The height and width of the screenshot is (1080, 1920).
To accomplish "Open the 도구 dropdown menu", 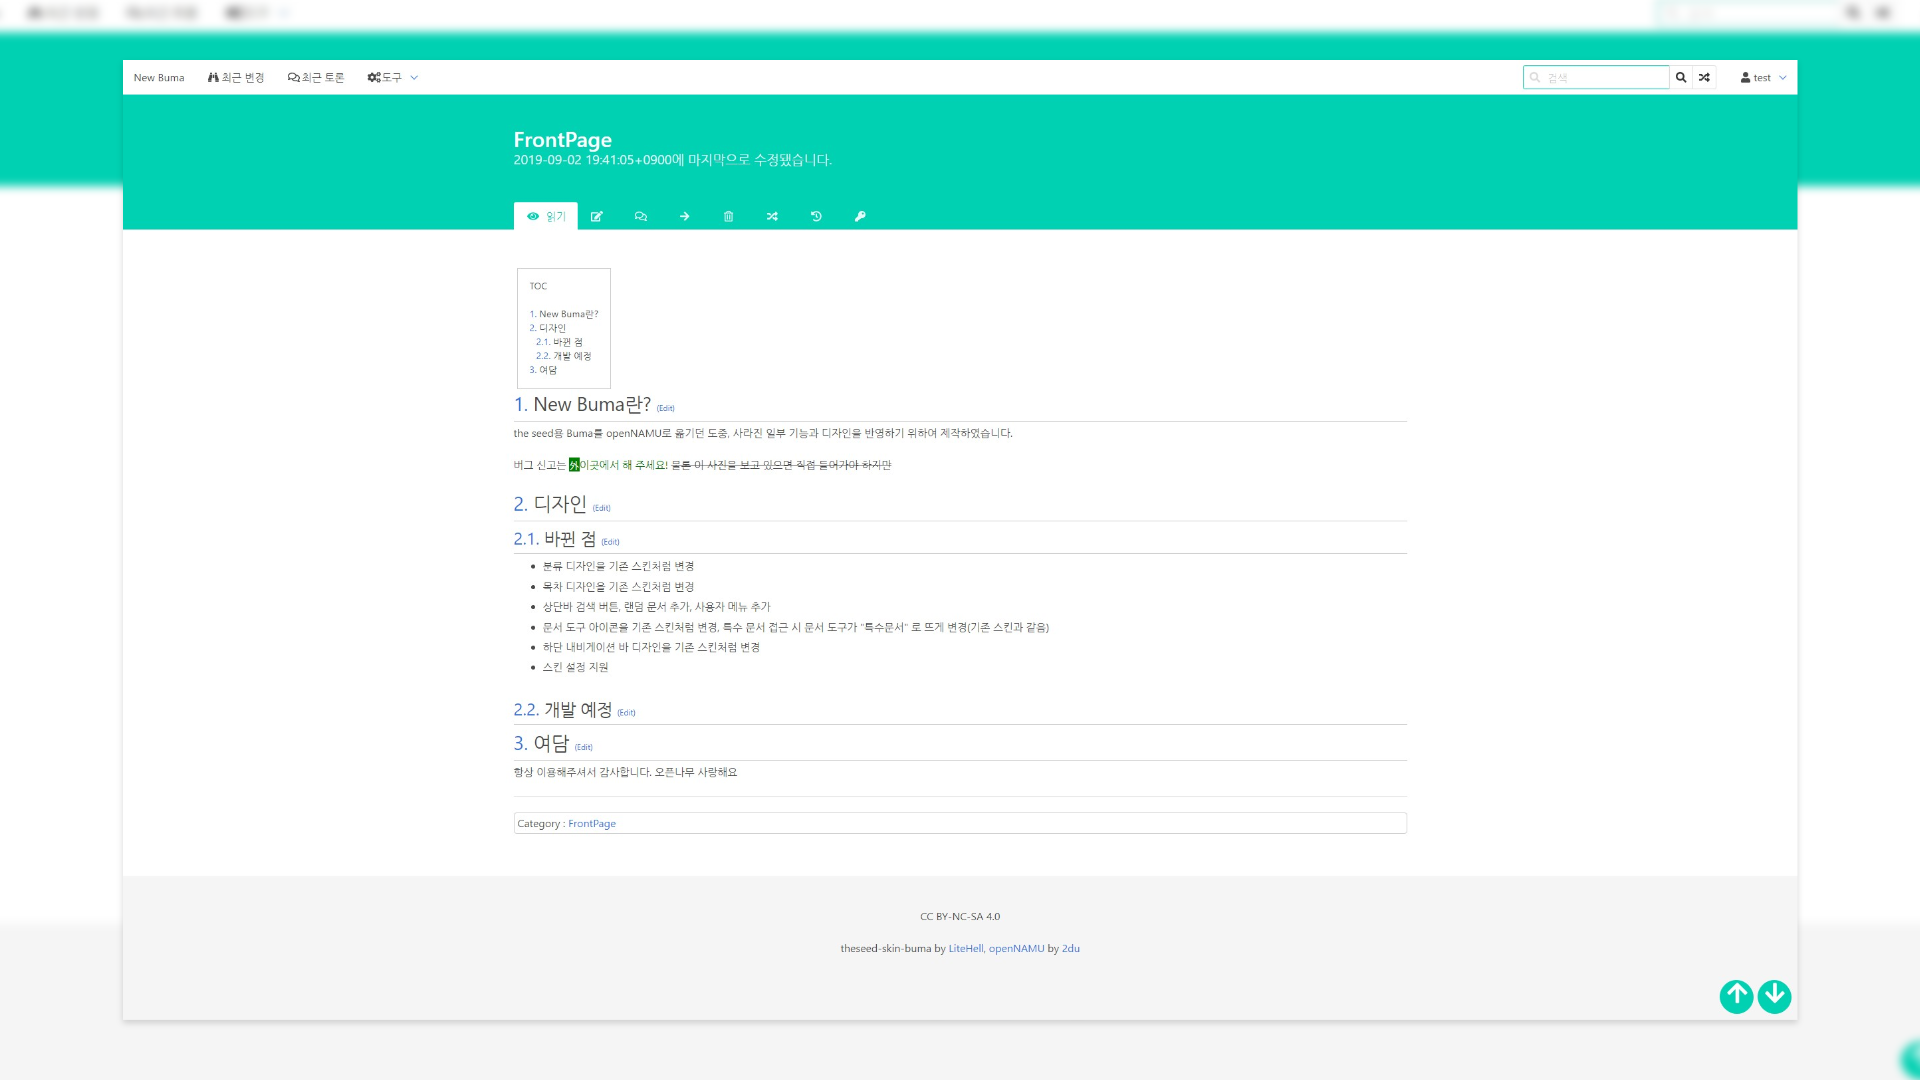I will tap(390, 77).
